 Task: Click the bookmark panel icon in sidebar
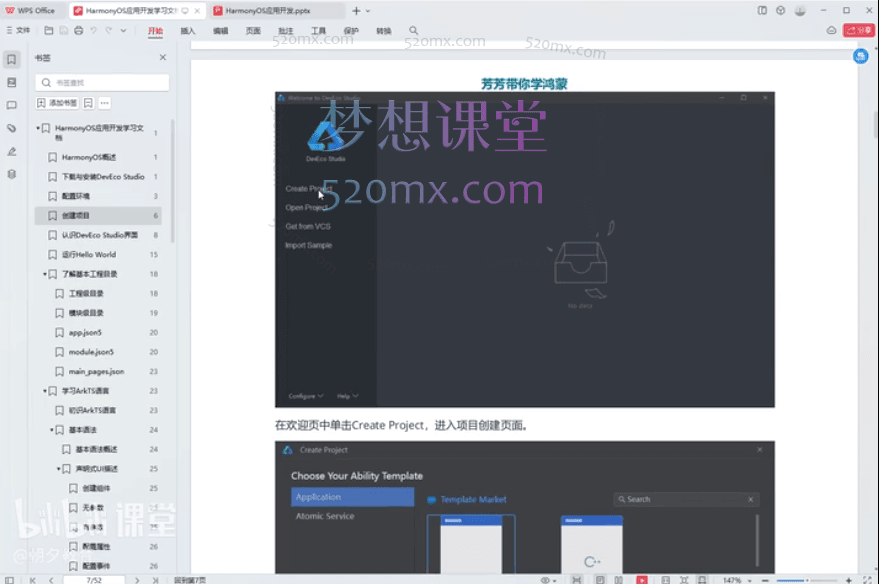pyautogui.click(x=12, y=59)
